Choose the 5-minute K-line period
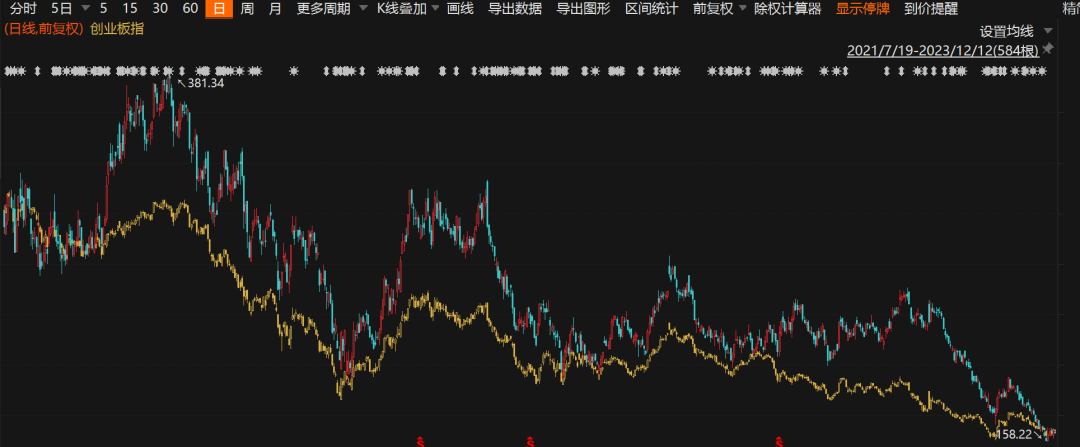This screenshot has width=1080, height=447. pyautogui.click(x=103, y=9)
